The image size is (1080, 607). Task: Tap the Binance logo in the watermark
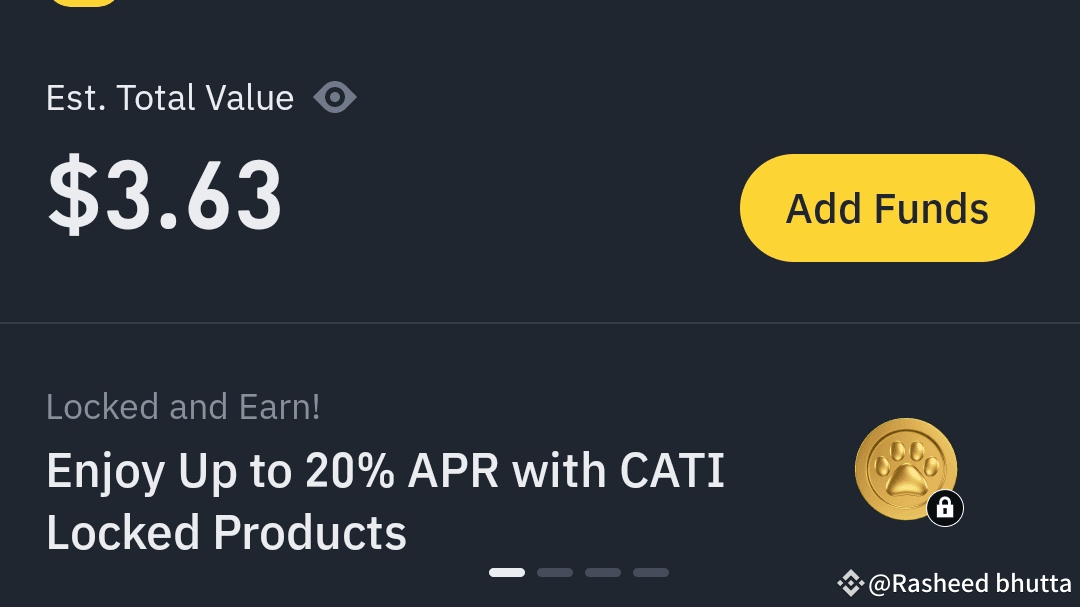(850, 583)
